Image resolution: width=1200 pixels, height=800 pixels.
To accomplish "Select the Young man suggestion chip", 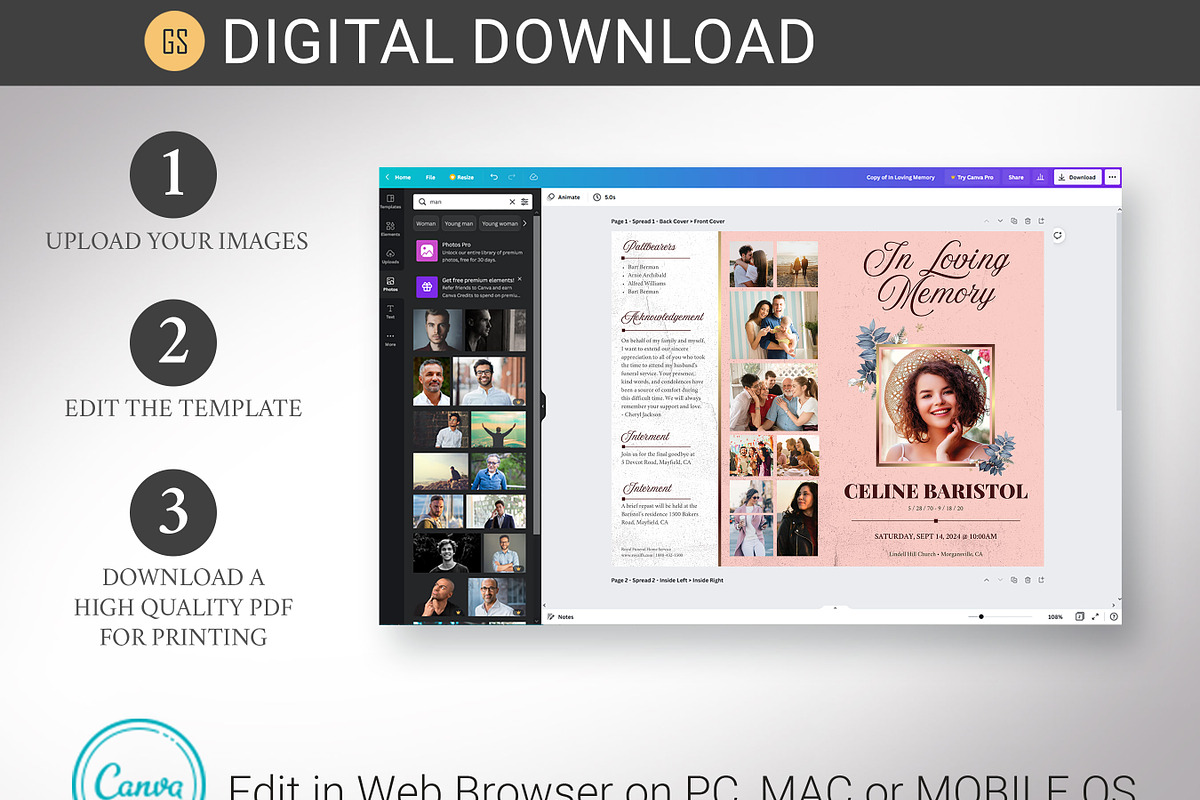I will point(459,224).
